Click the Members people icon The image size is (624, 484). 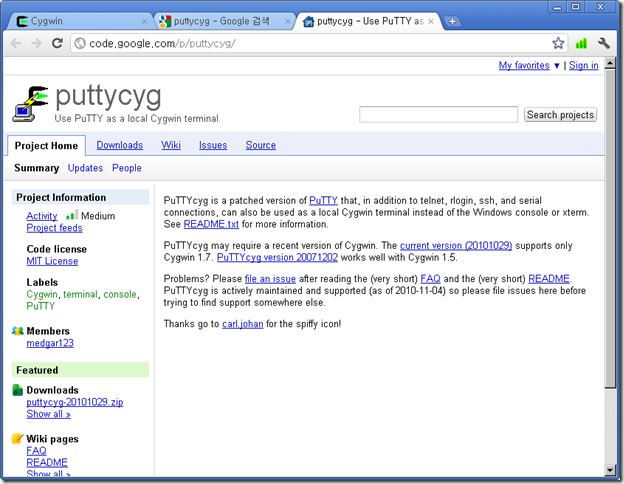[x=18, y=331]
